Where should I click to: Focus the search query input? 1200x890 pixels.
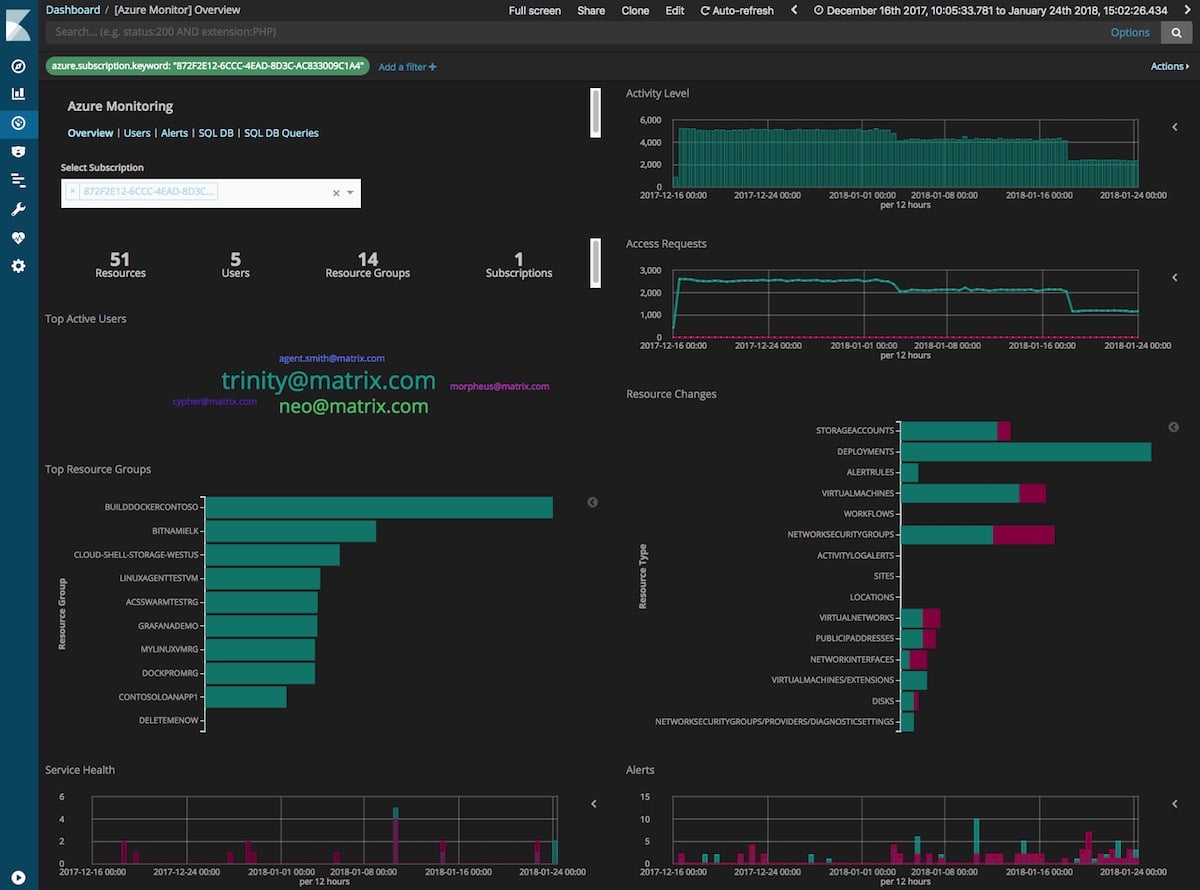pos(575,32)
